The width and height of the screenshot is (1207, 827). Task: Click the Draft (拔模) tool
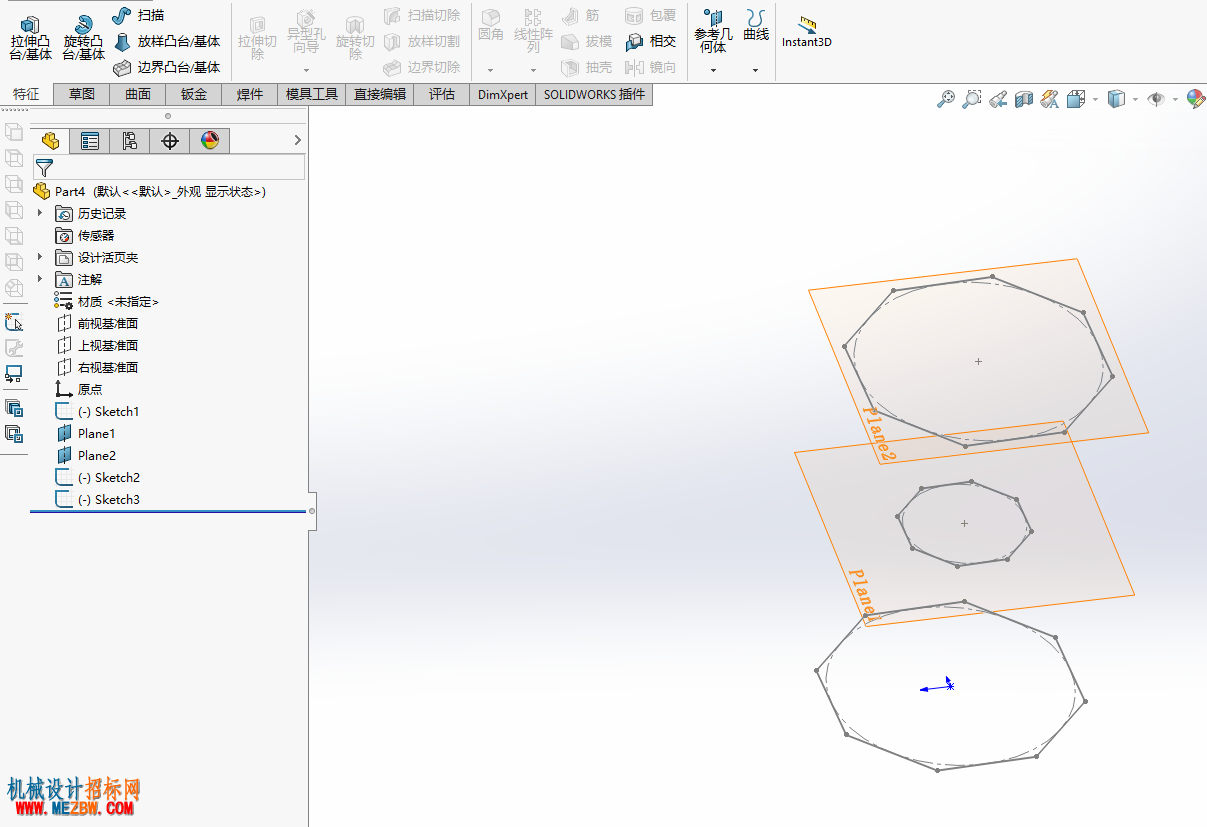tap(586, 42)
